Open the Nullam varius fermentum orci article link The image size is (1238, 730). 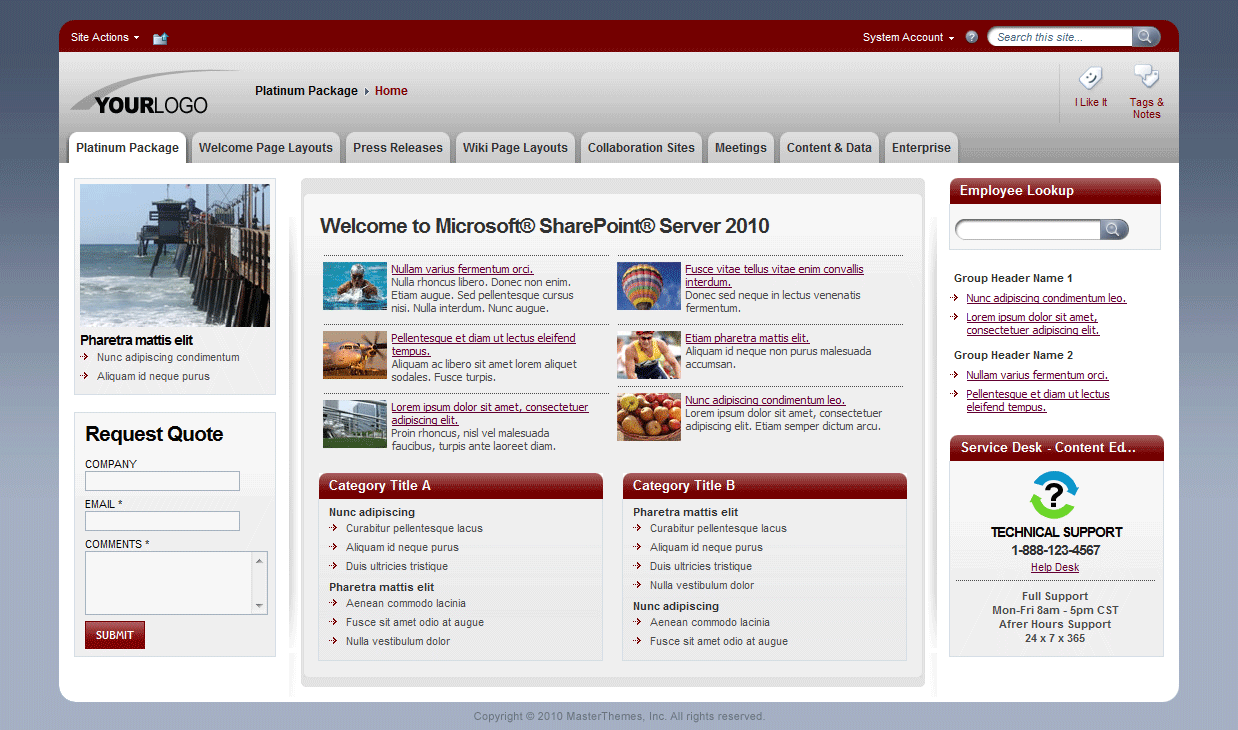click(461, 268)
